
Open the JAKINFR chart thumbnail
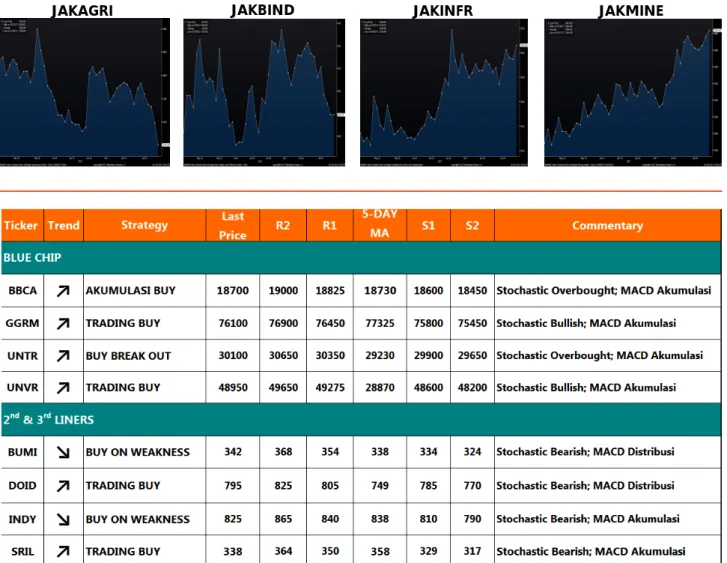click(444, 92)
